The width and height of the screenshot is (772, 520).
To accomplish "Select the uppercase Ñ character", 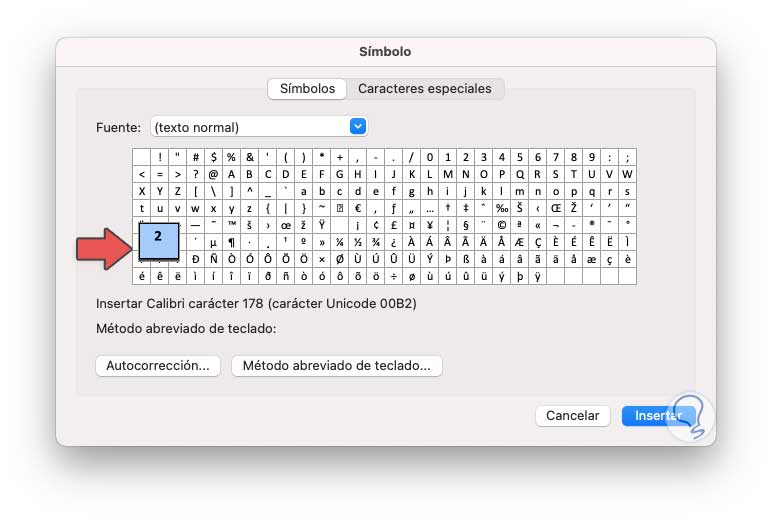I will tap(213, 259).
